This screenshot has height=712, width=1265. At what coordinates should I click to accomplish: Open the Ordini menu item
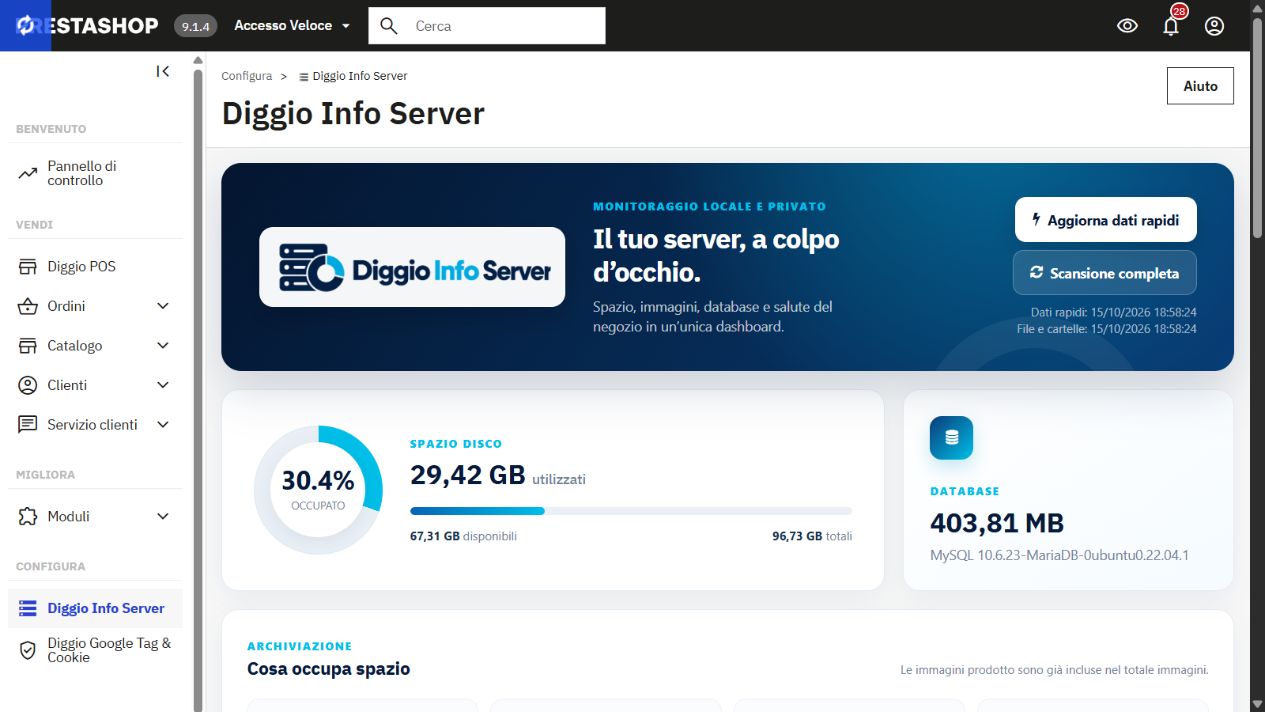tap(95, 306)
